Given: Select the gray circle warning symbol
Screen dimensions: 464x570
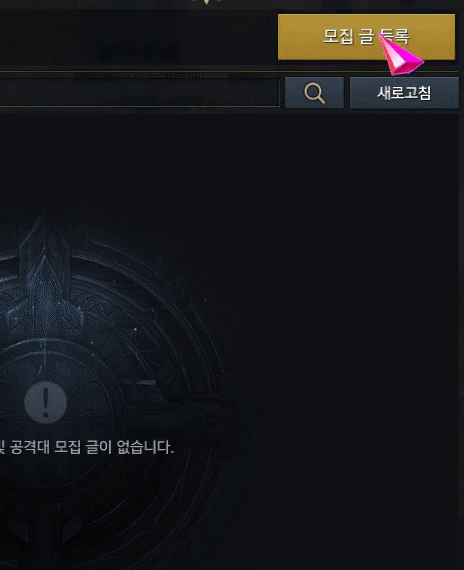Looking at the screenshot, I should 45,402.
